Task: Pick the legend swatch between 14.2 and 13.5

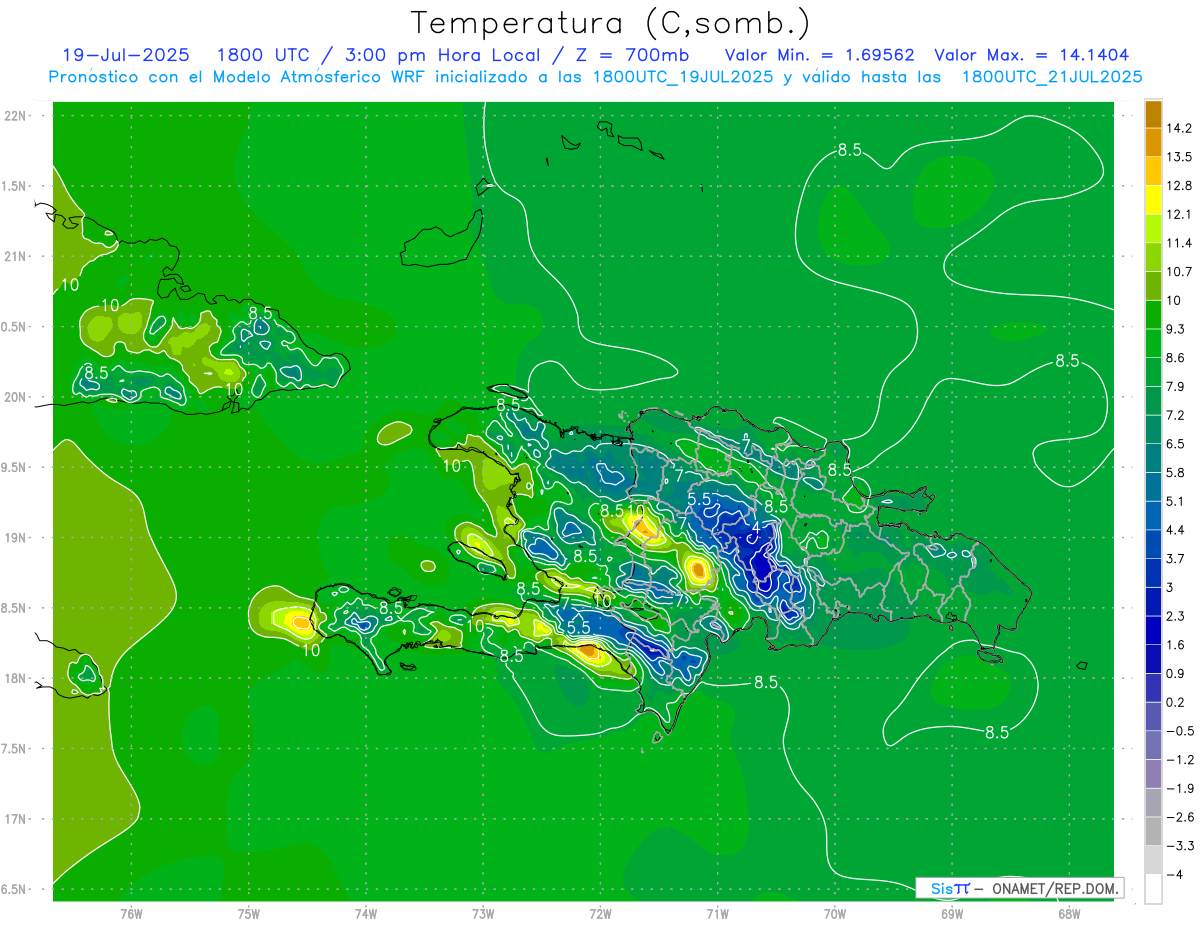Action: tap(1153, 142)
